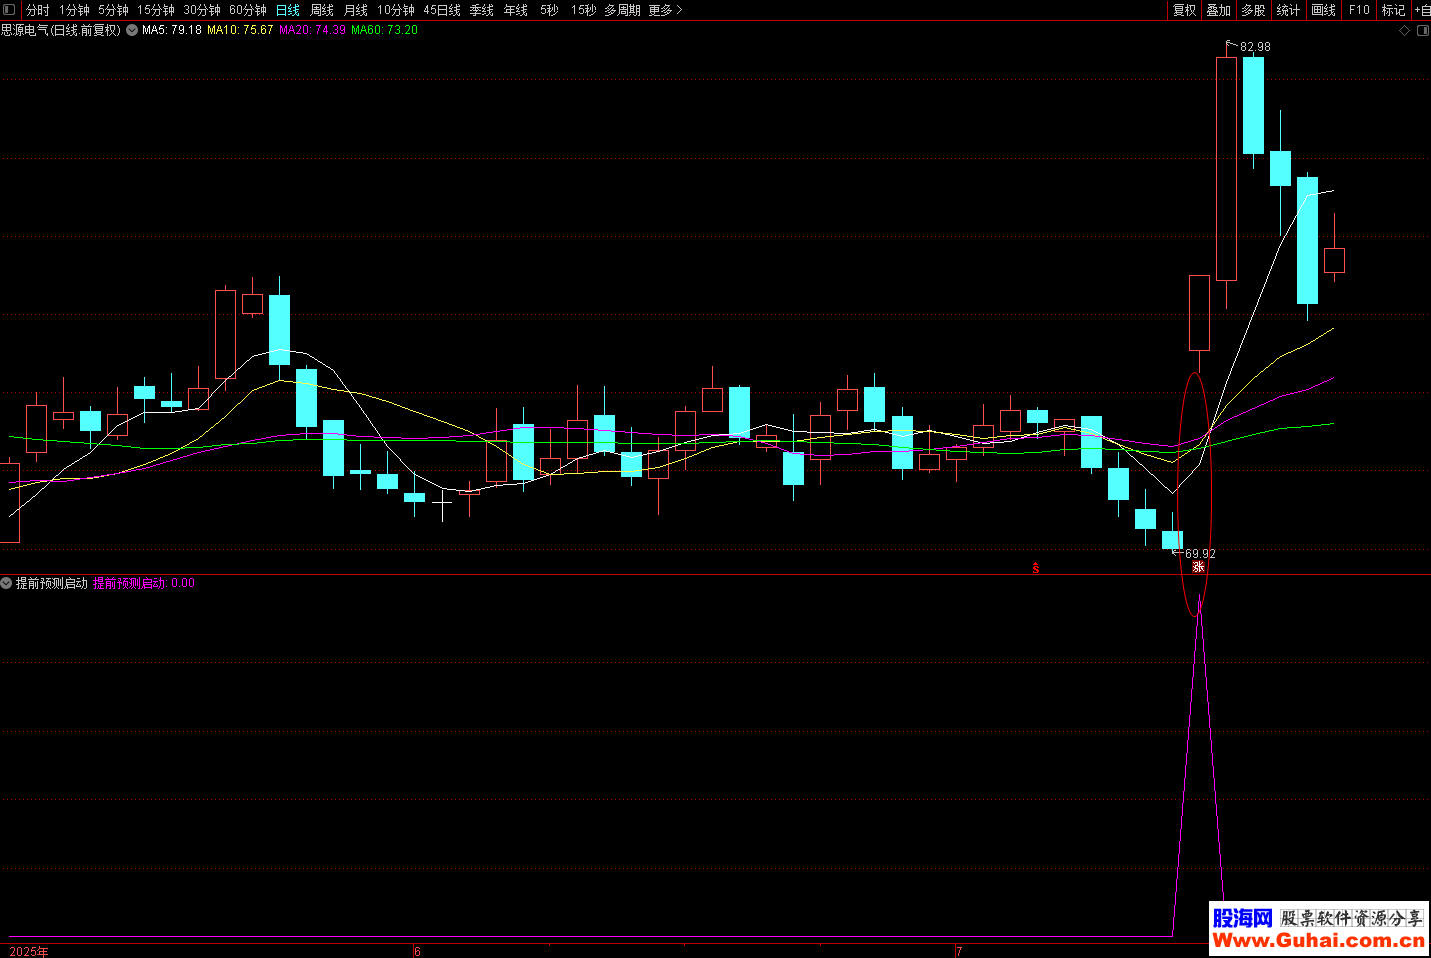Select the 日线 daily period tab
This screenshot has width=1431, height=958.
pyautogui.click(x=288, y=10)
